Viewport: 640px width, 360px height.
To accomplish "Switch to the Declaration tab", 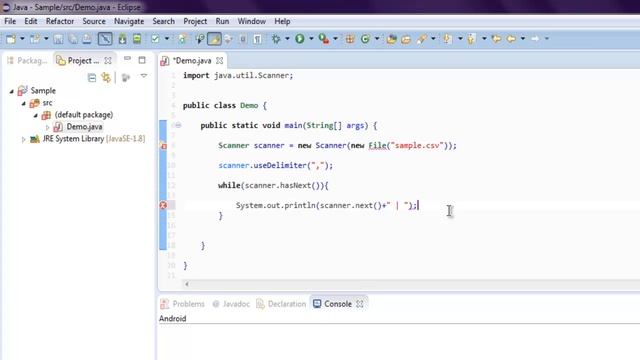I will click(281, 304).
